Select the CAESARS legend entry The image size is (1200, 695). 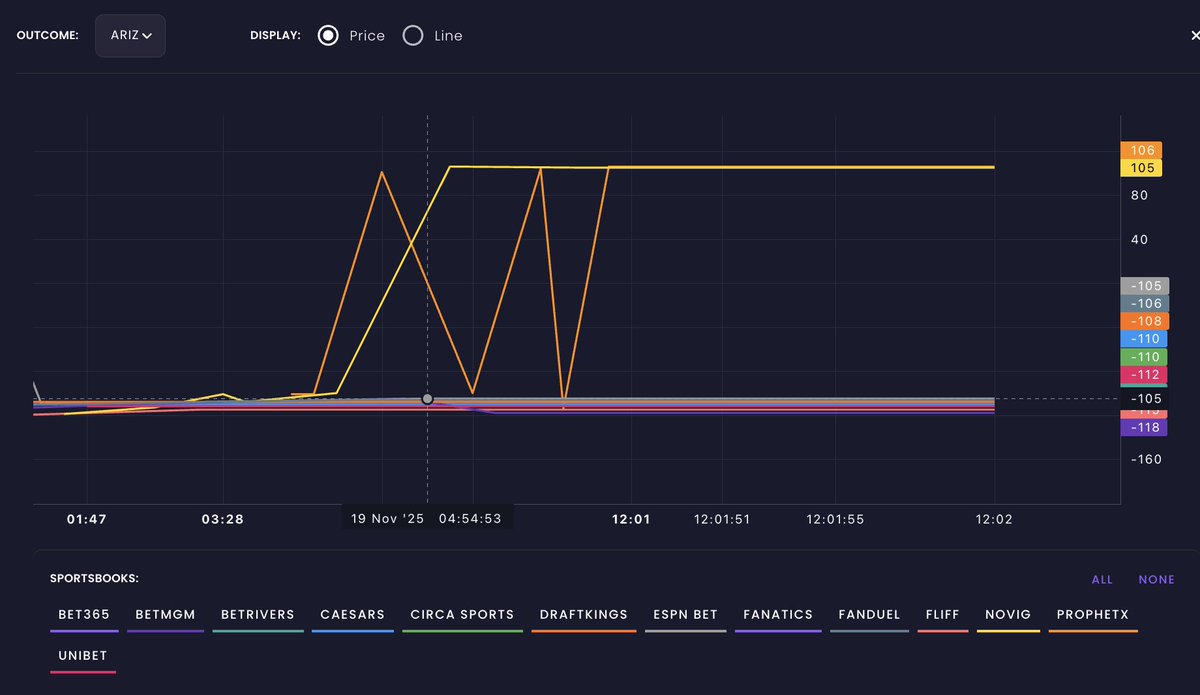352,614
